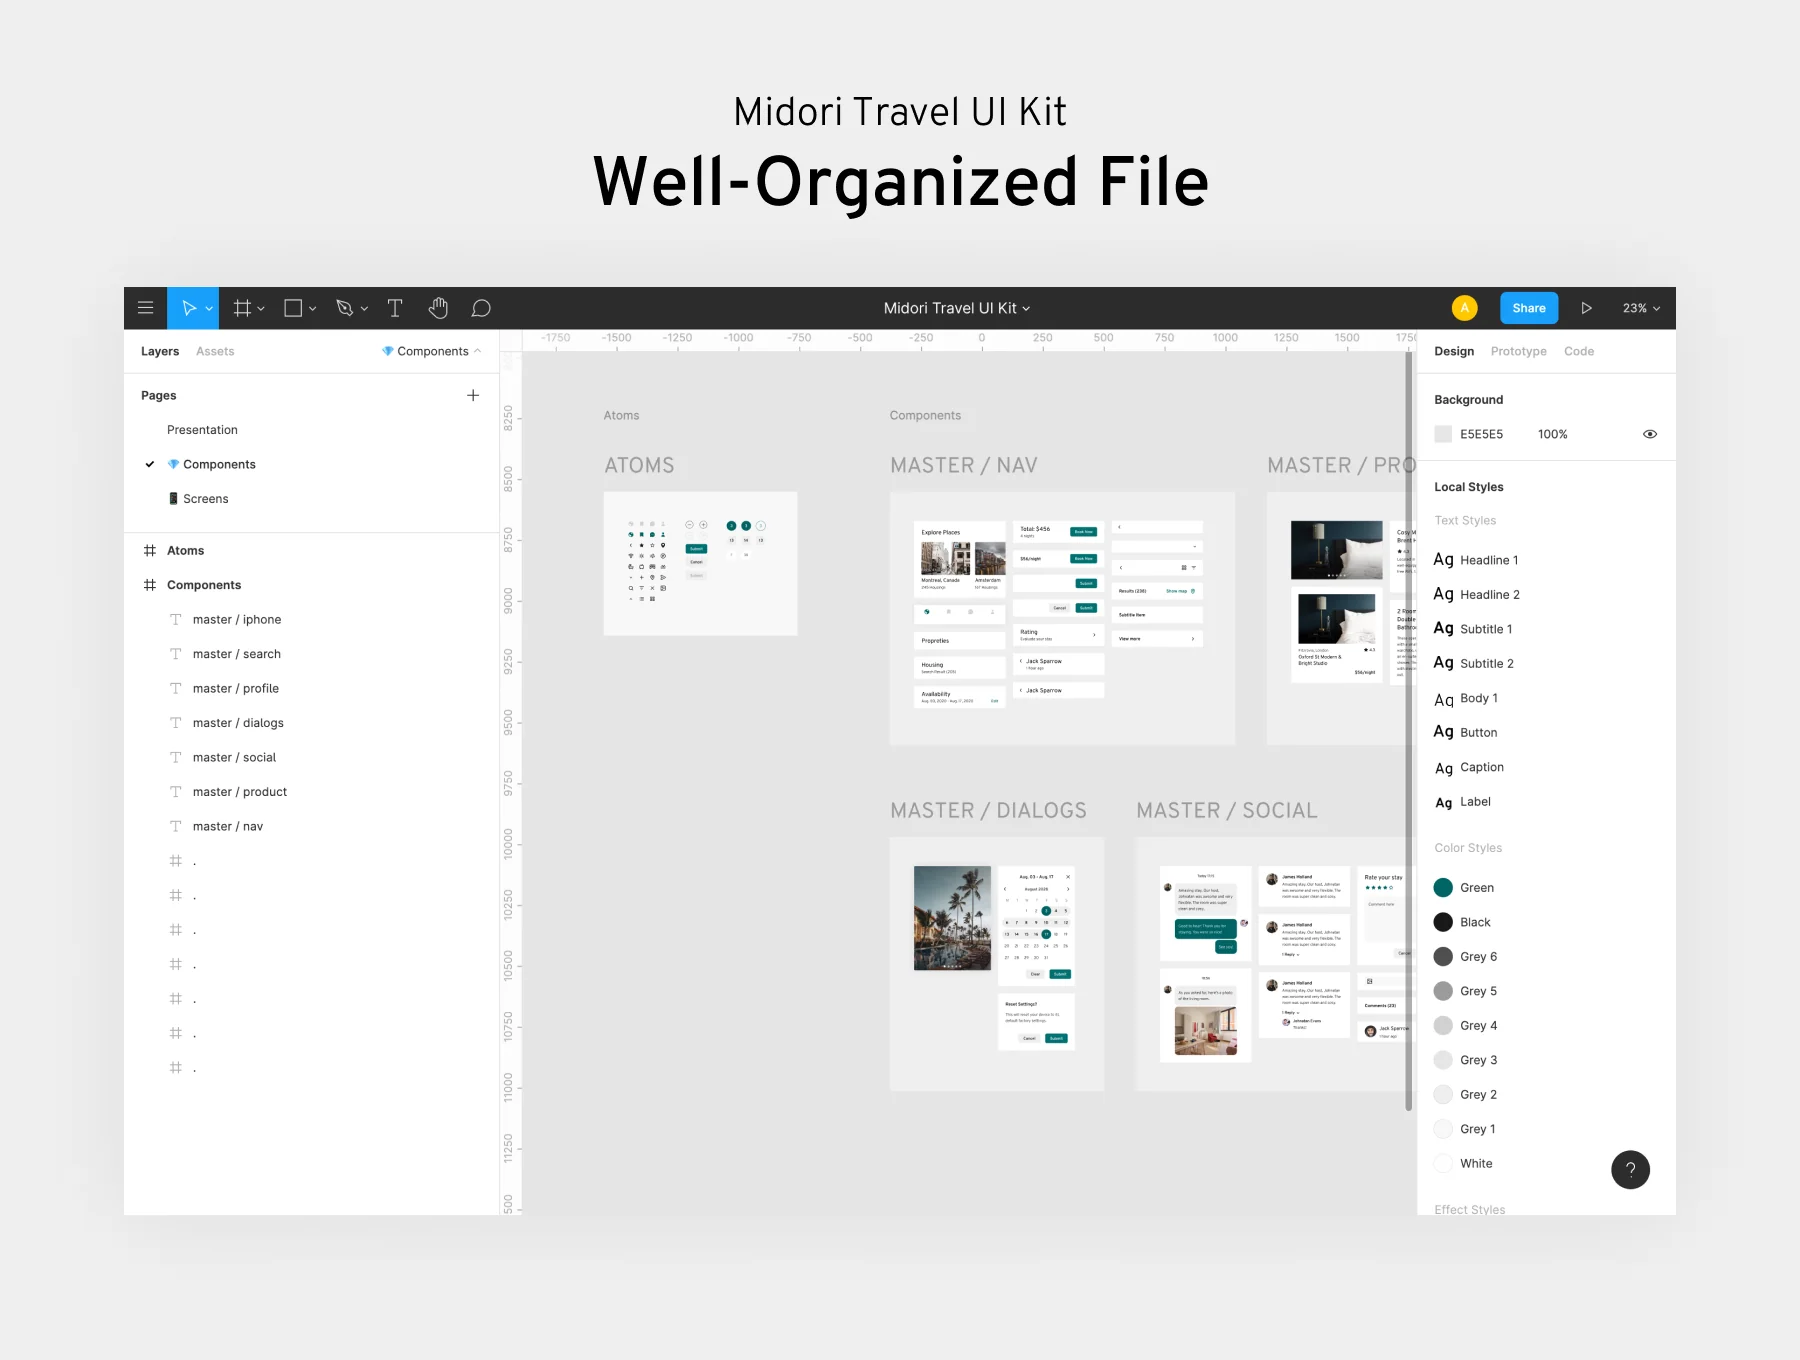Select the Frame tool
This screenshot has height=1360, width=1800.
242,308
